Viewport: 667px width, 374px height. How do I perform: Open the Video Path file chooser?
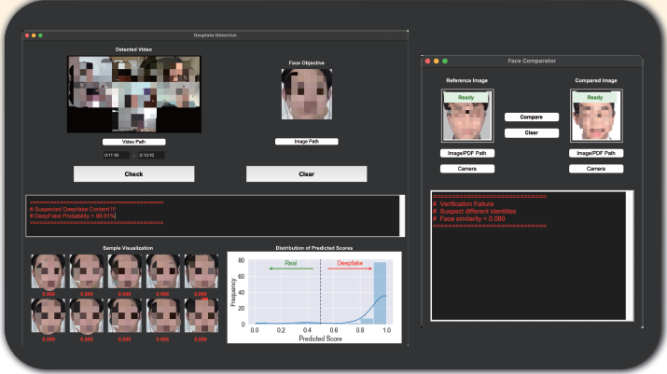(x=134, y=142)
